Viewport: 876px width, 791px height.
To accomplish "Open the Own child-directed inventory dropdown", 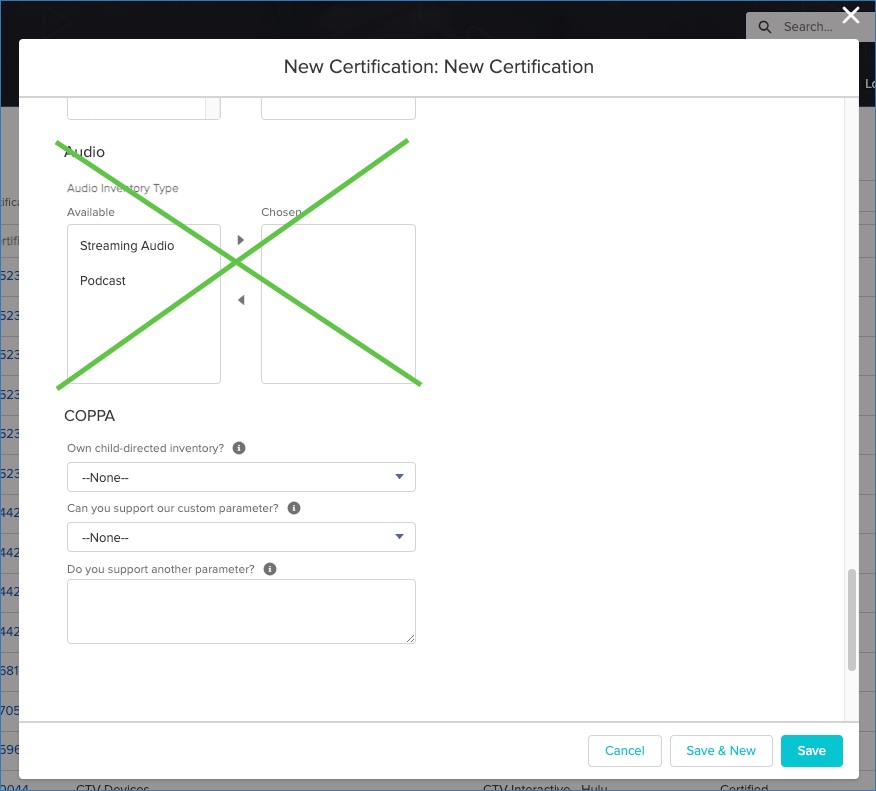I will coord(241,477).
